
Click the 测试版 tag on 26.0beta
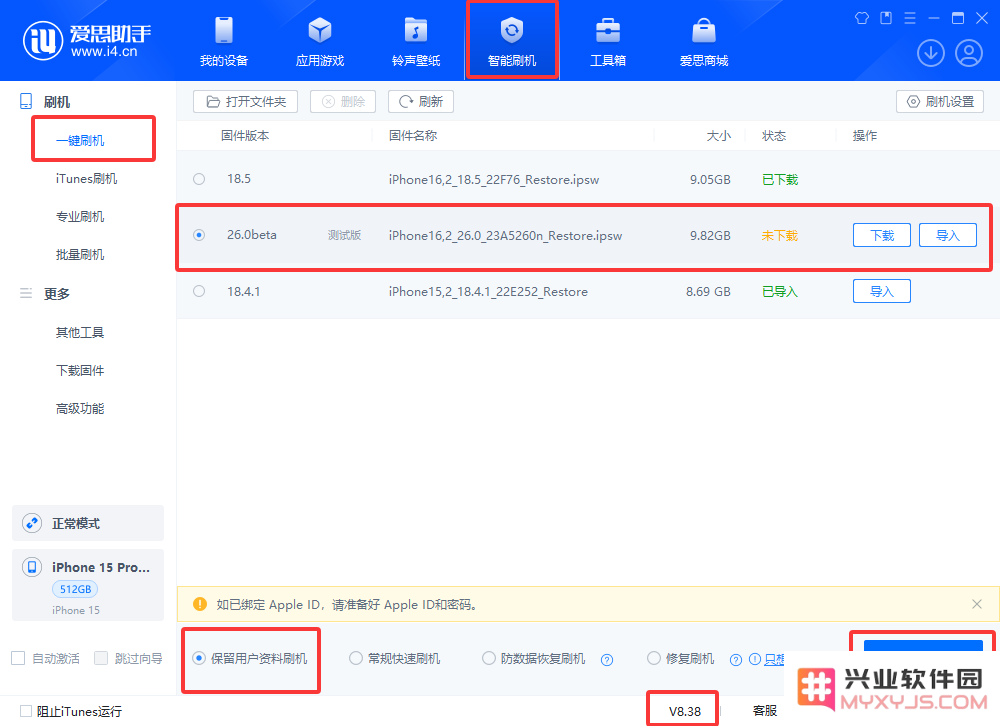tap(344, 235)
